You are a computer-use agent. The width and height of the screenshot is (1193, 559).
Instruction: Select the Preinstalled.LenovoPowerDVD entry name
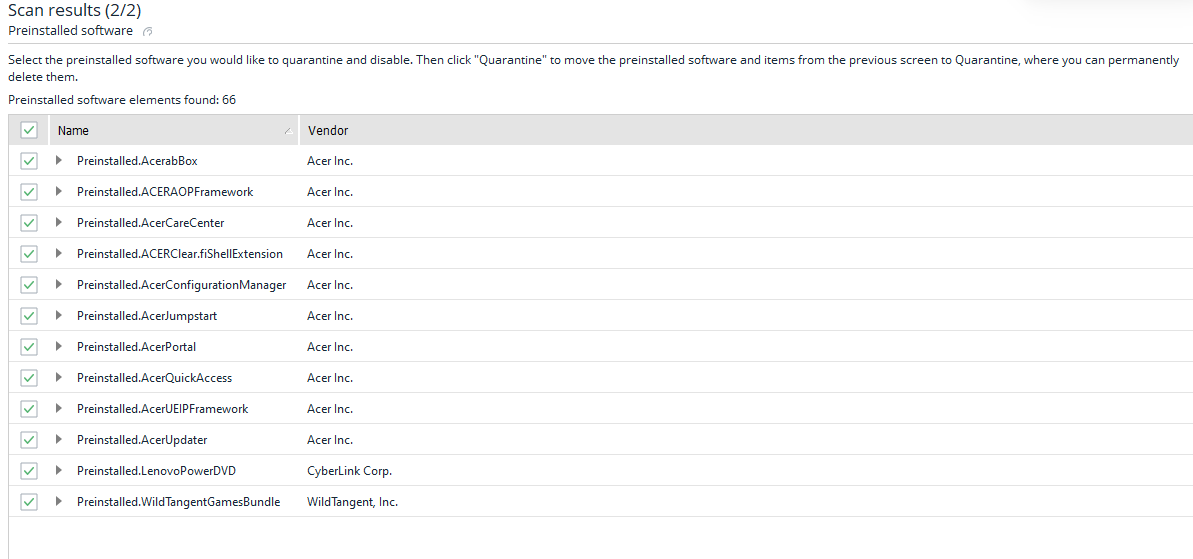(x=156, y=471)
